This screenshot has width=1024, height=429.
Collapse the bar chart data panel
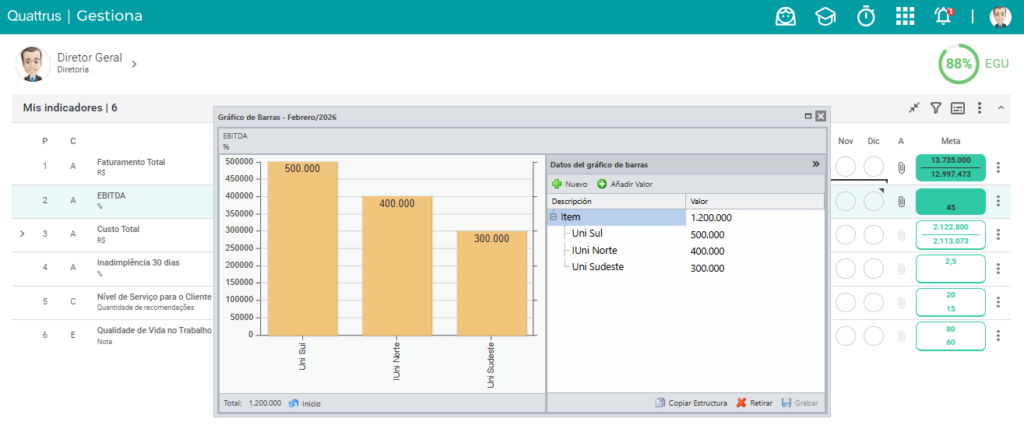(x=816, y=165)
